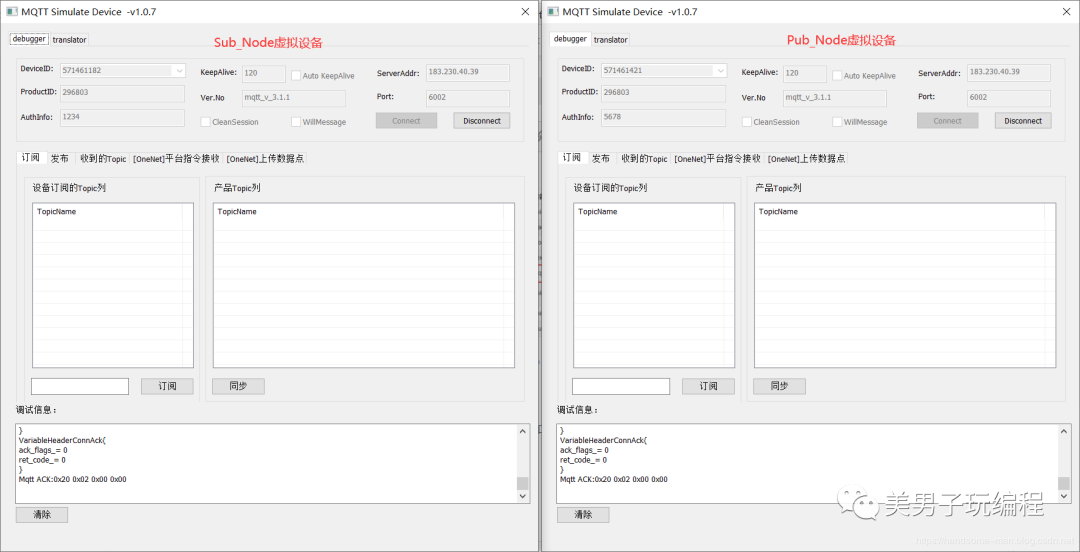Click debug log scrollbar thumb in Sub_Node
This screenshot has width=1080, height=552.
pos(523,483)
